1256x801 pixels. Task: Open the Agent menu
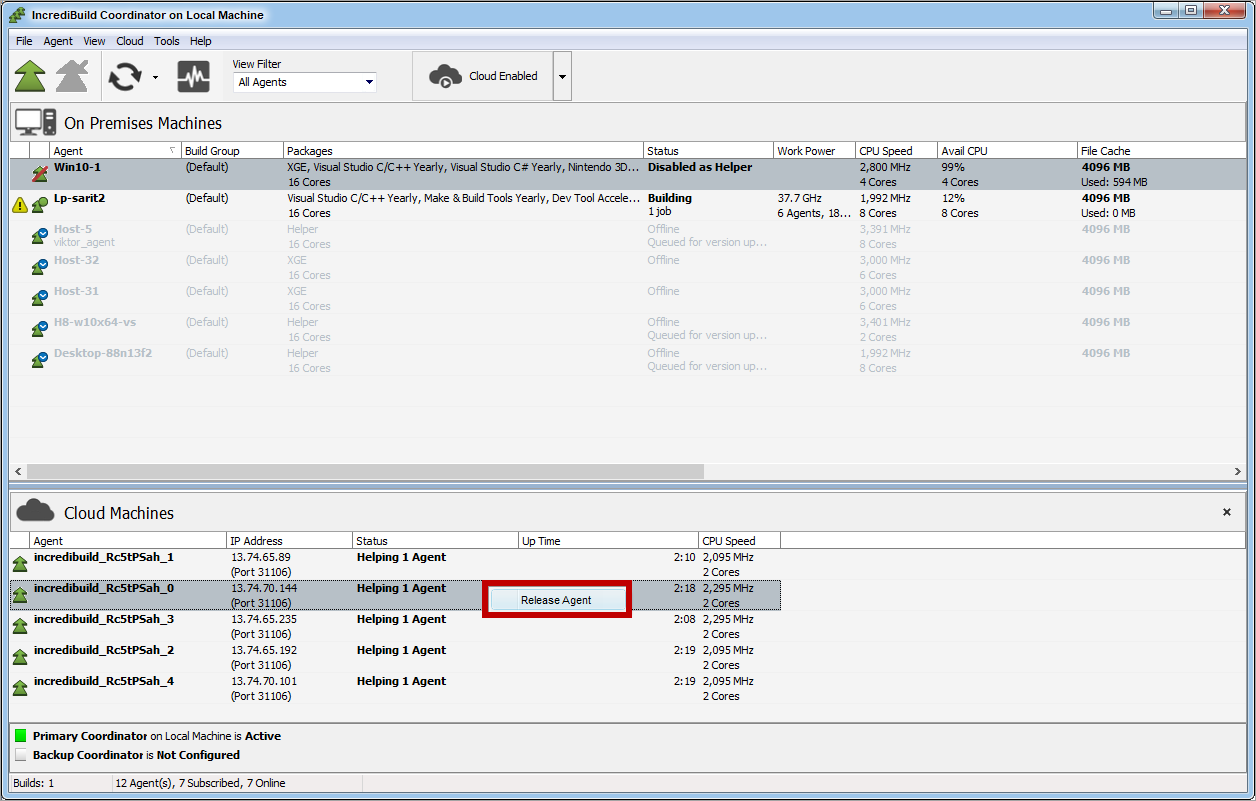click(x=58, y=41)
